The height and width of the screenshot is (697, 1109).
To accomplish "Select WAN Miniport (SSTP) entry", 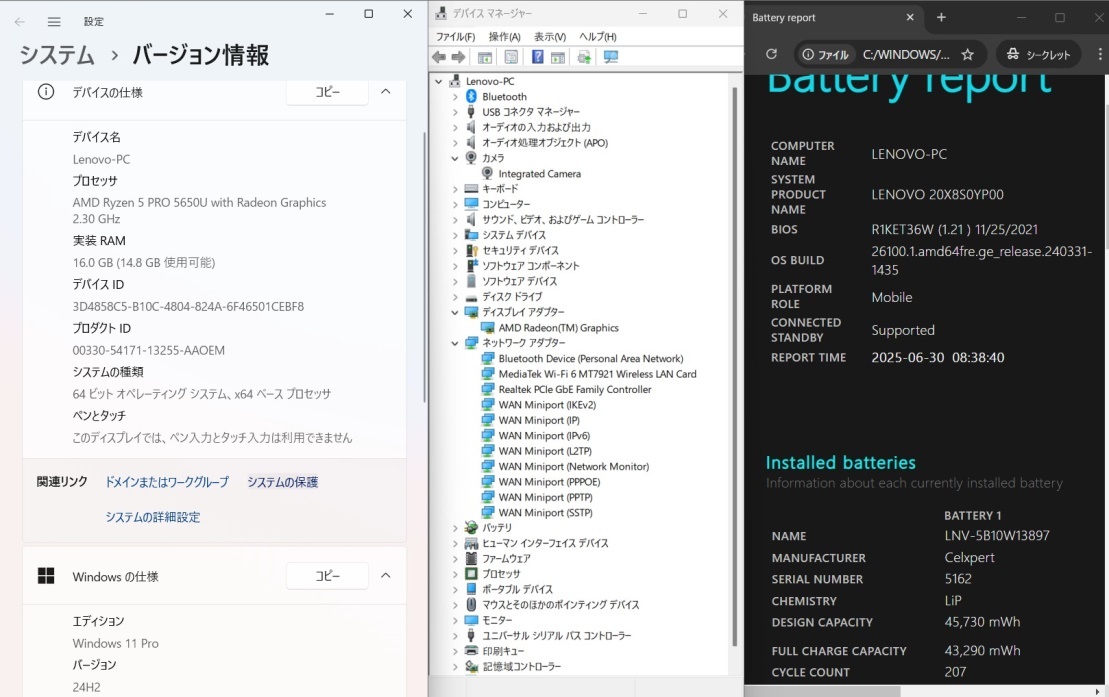I will [x=545, y=512].
